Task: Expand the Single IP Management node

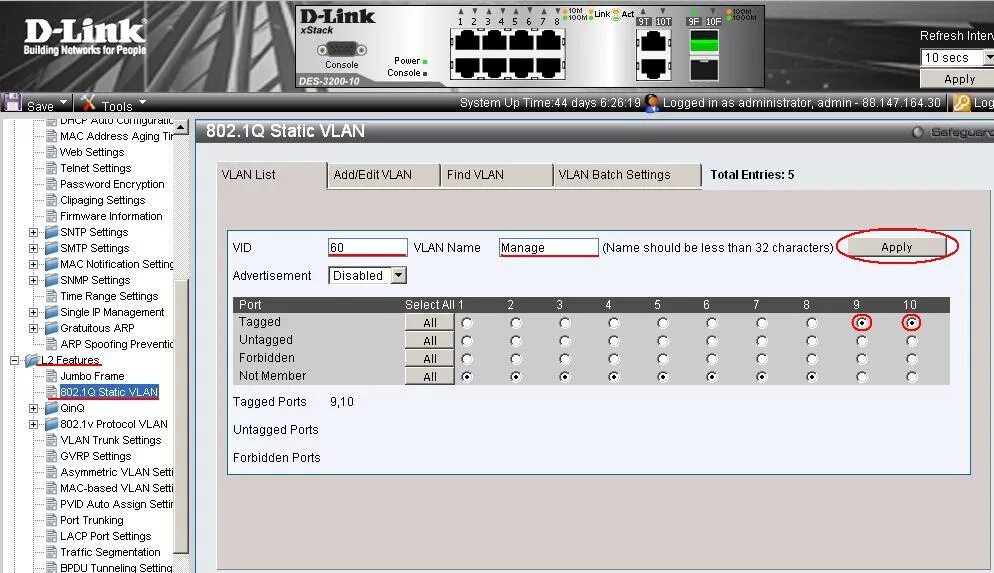Action: tap(34, 312)
